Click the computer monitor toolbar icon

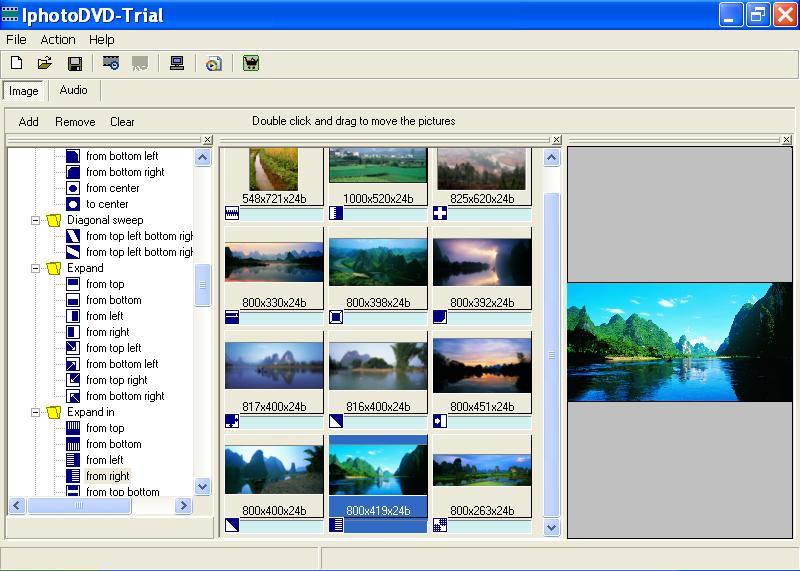[177, 63]
